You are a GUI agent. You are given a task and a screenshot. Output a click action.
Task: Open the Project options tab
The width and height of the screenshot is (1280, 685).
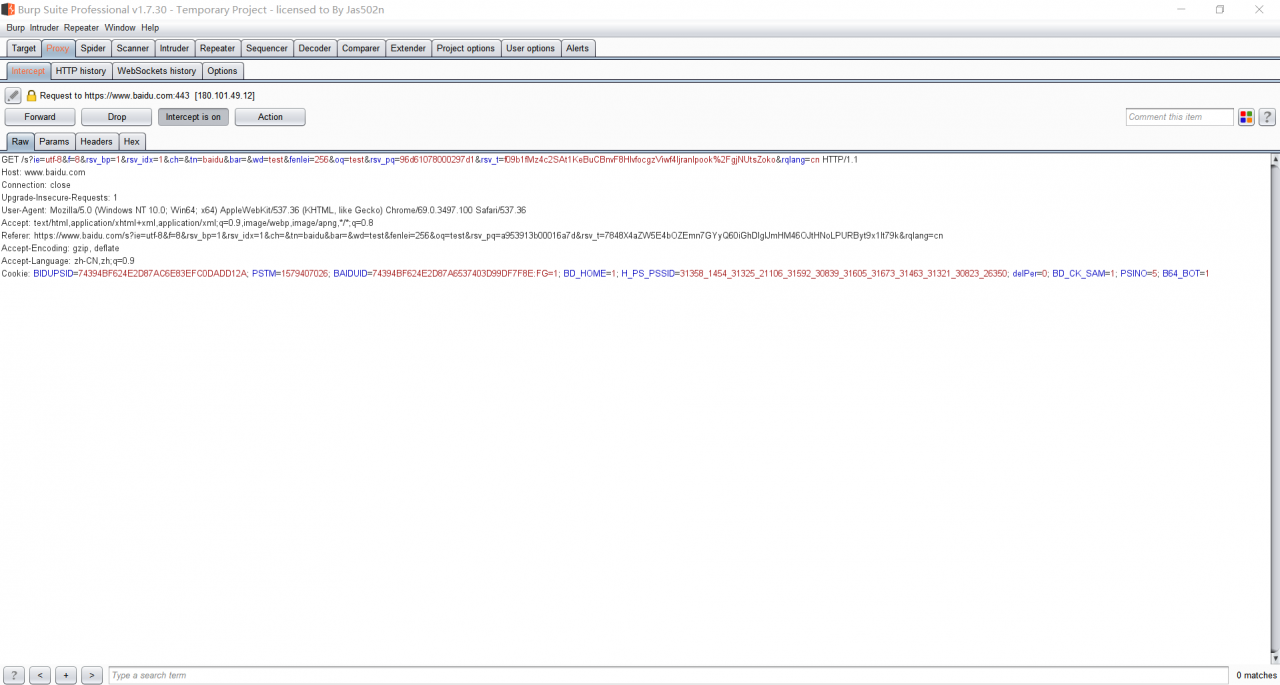pos(465,48)
